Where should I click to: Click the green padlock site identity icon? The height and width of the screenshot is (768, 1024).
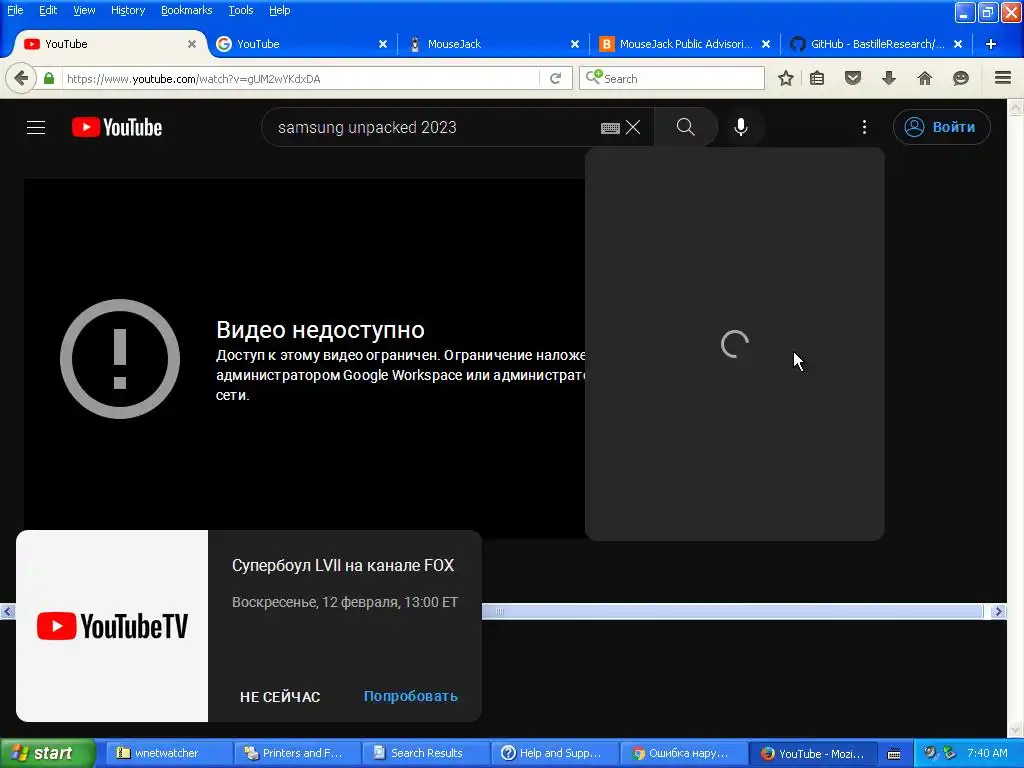point(49,78)
